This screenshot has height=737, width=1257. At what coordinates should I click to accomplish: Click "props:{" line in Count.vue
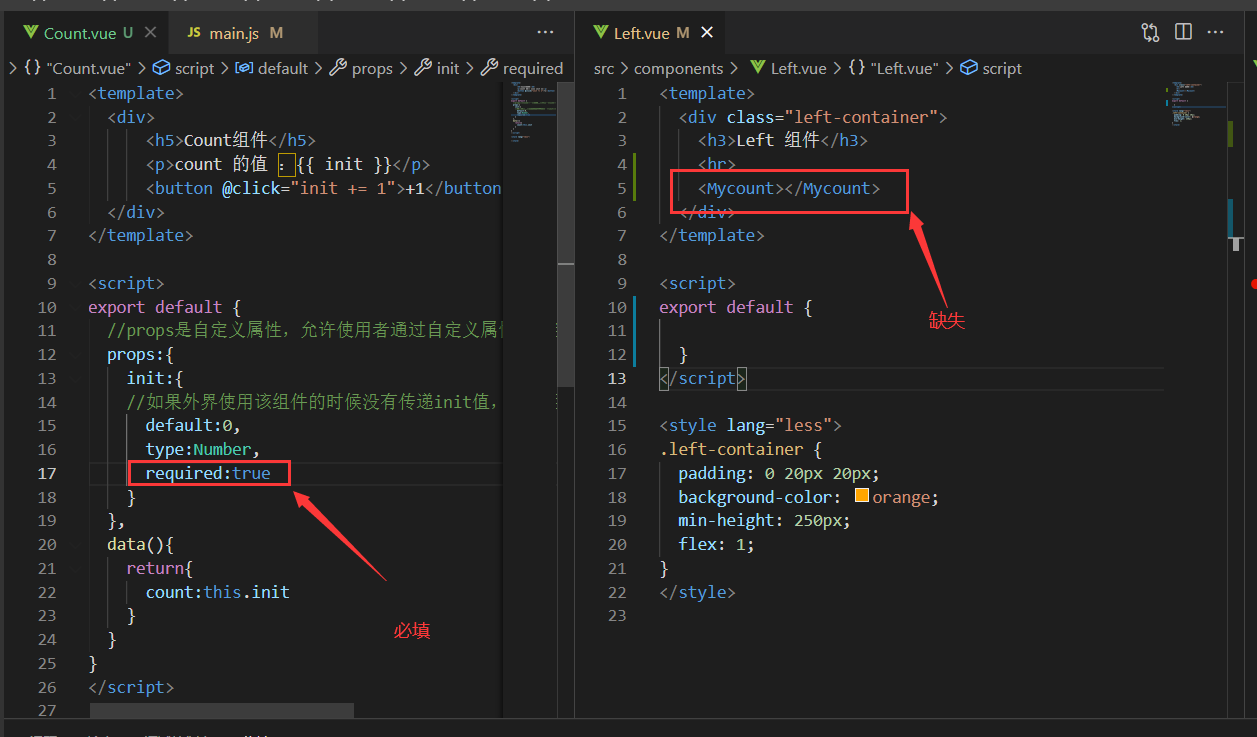point(141,354)
